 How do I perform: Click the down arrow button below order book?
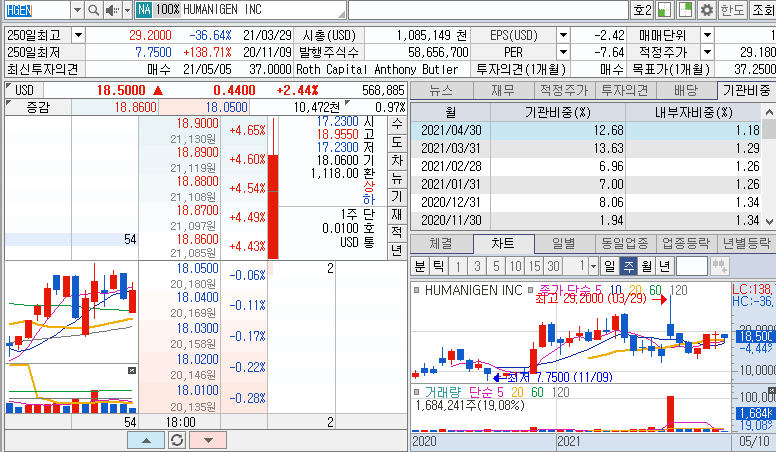(208, 440)
